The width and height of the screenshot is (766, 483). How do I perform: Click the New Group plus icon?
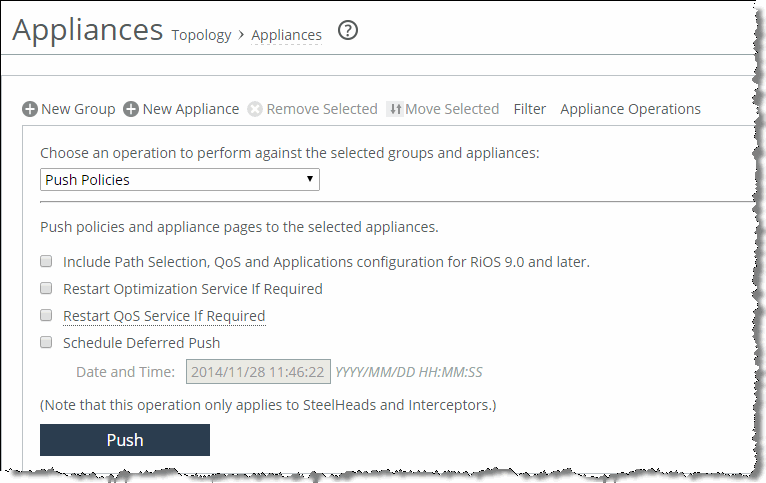point(30,109)
